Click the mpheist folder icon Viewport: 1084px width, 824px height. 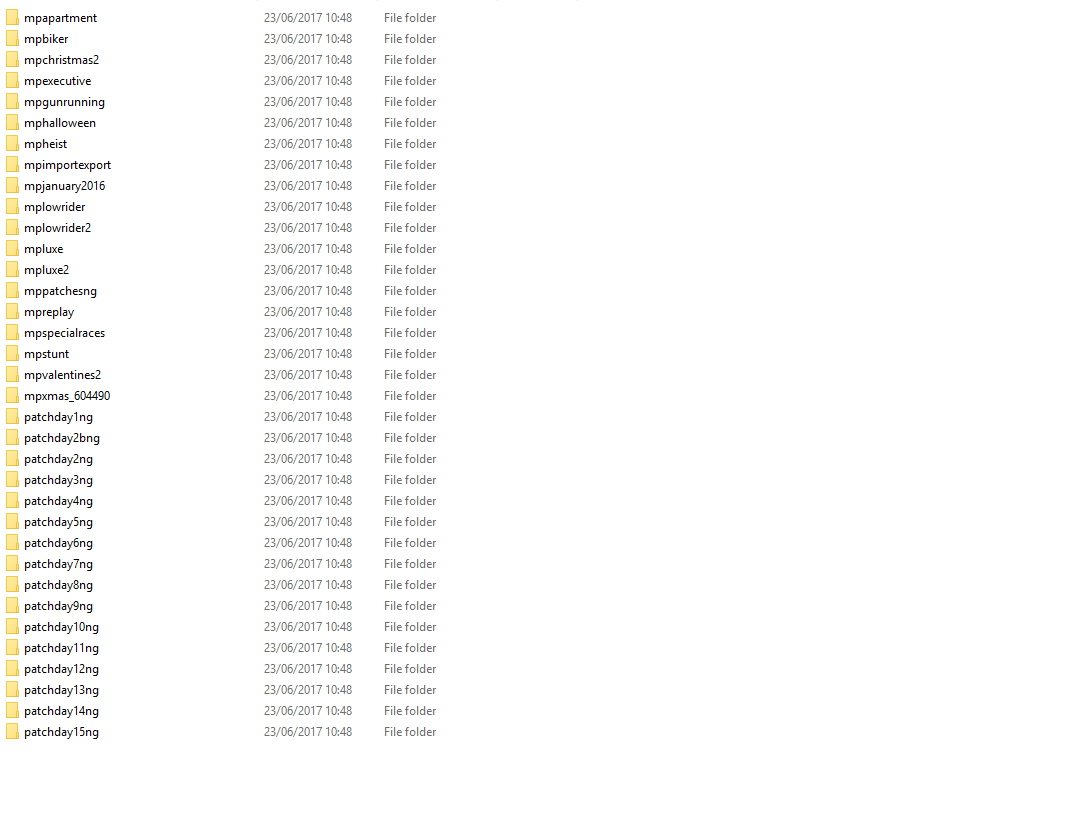(12, 144)
